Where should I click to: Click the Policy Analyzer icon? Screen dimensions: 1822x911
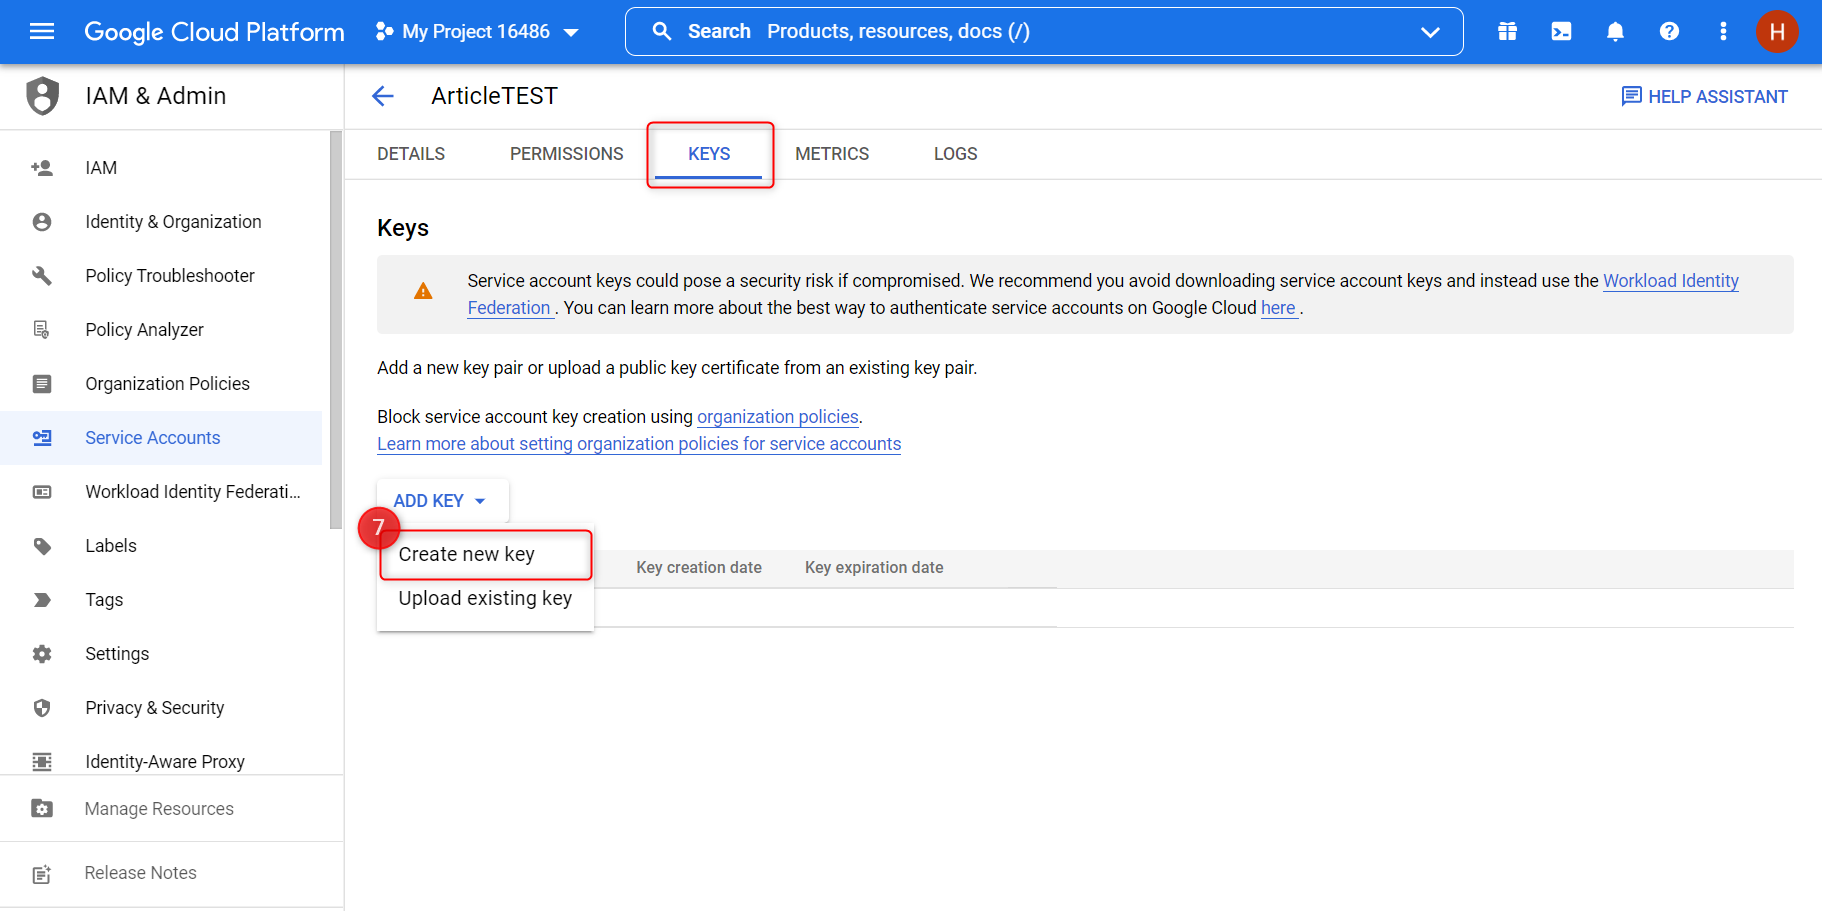click(x=42, y=330)
